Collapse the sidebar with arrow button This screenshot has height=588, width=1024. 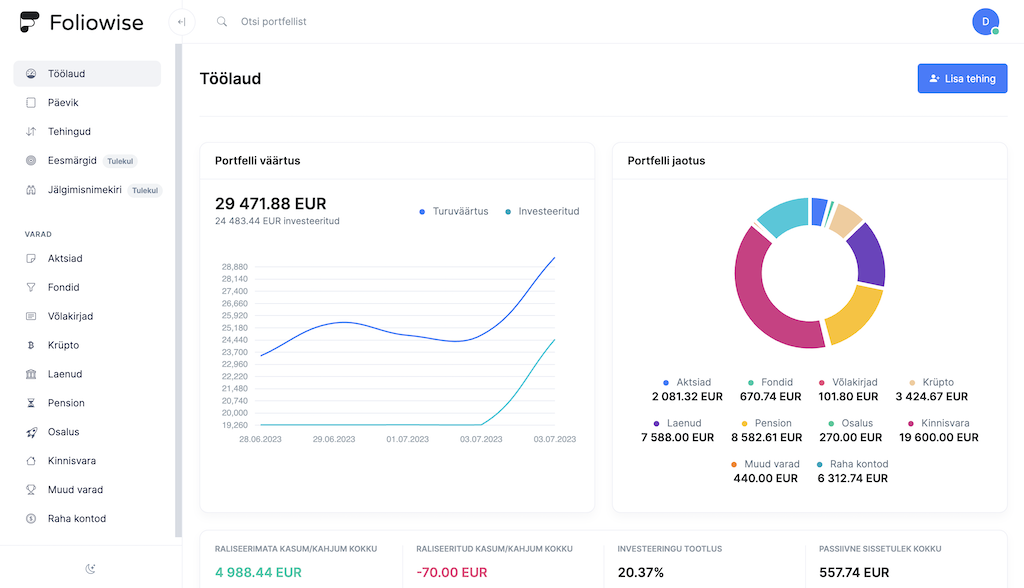point(181,22)
